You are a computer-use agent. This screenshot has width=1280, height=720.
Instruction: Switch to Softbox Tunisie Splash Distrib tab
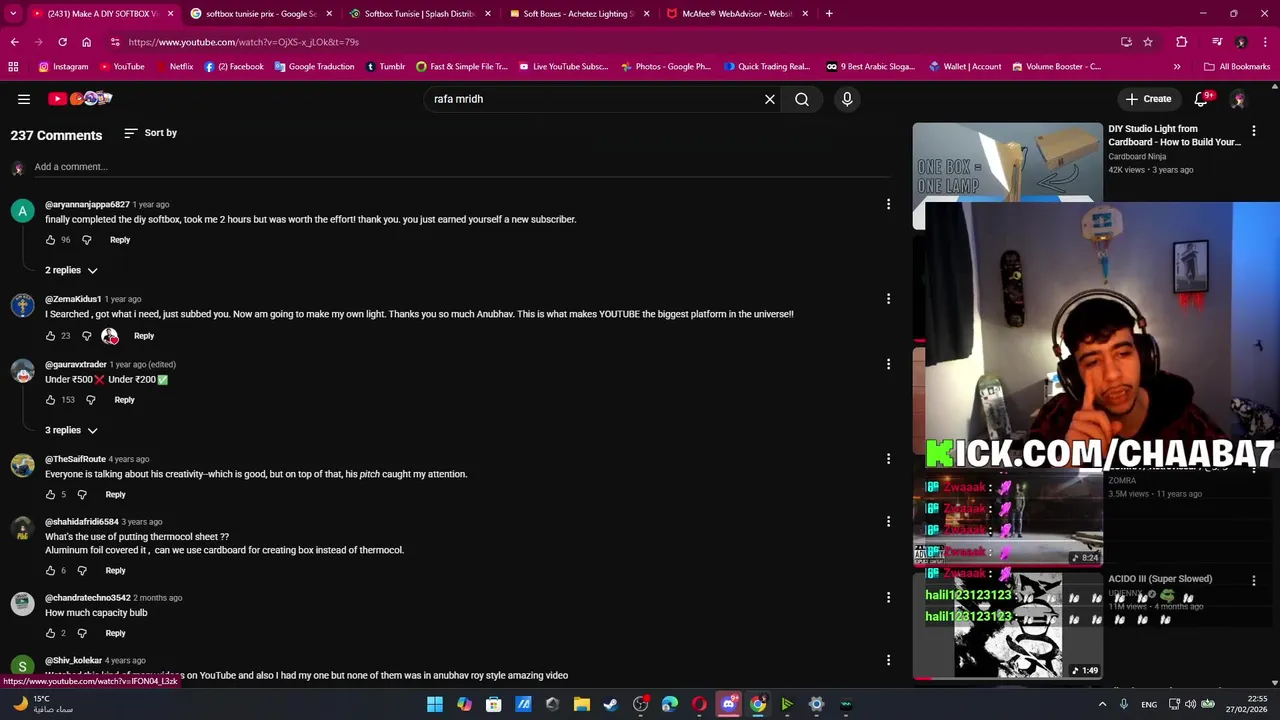(419, 14)
